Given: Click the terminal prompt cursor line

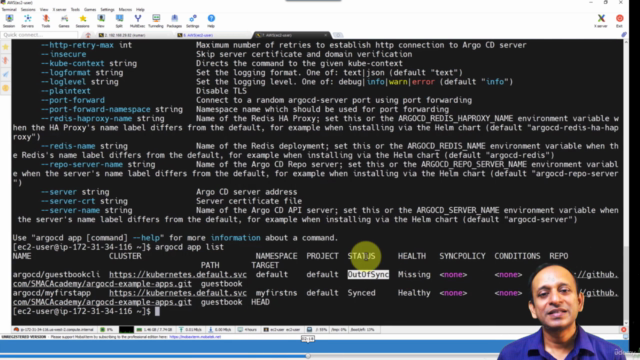Looking at the screenshot, I should pos(86,311).
